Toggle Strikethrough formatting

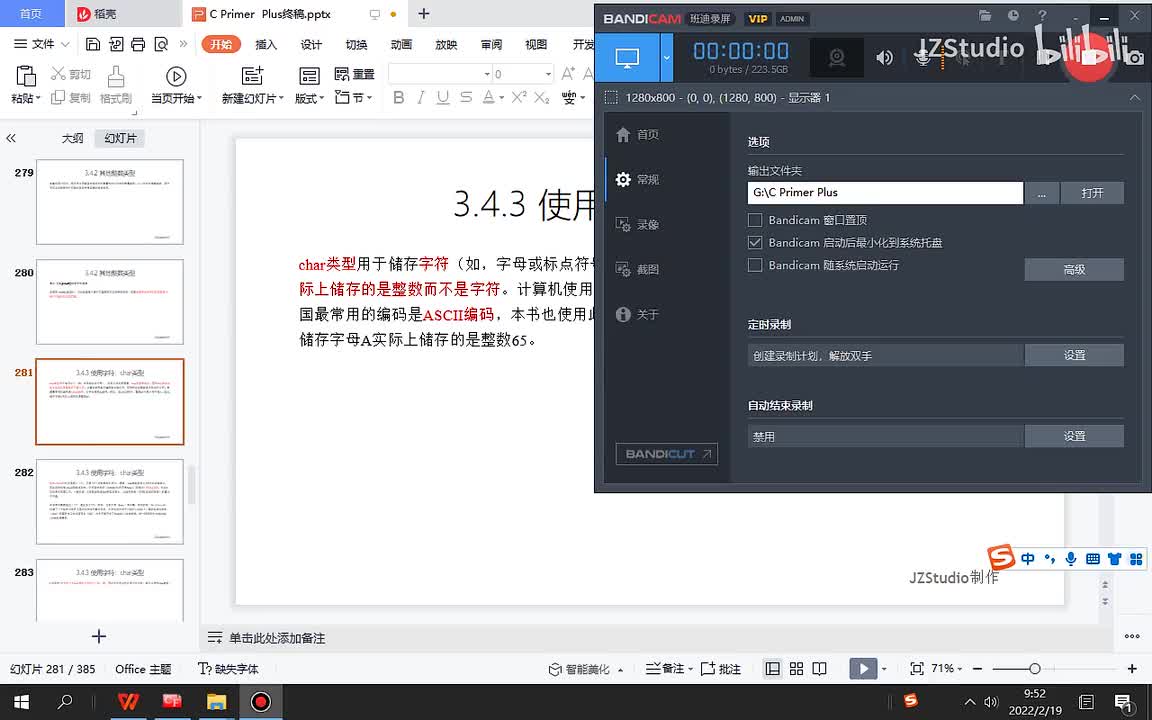pyautogui.click(x=466, y=97)
